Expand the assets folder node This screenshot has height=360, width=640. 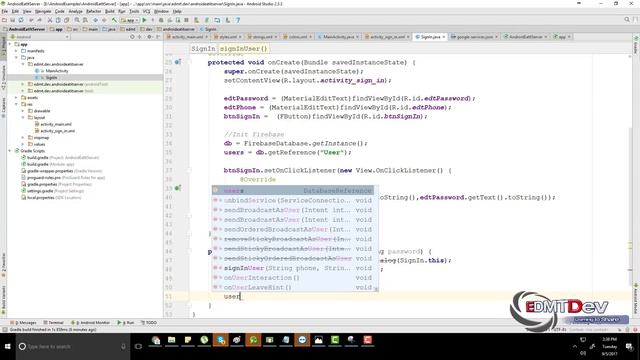tap(16, 98)
